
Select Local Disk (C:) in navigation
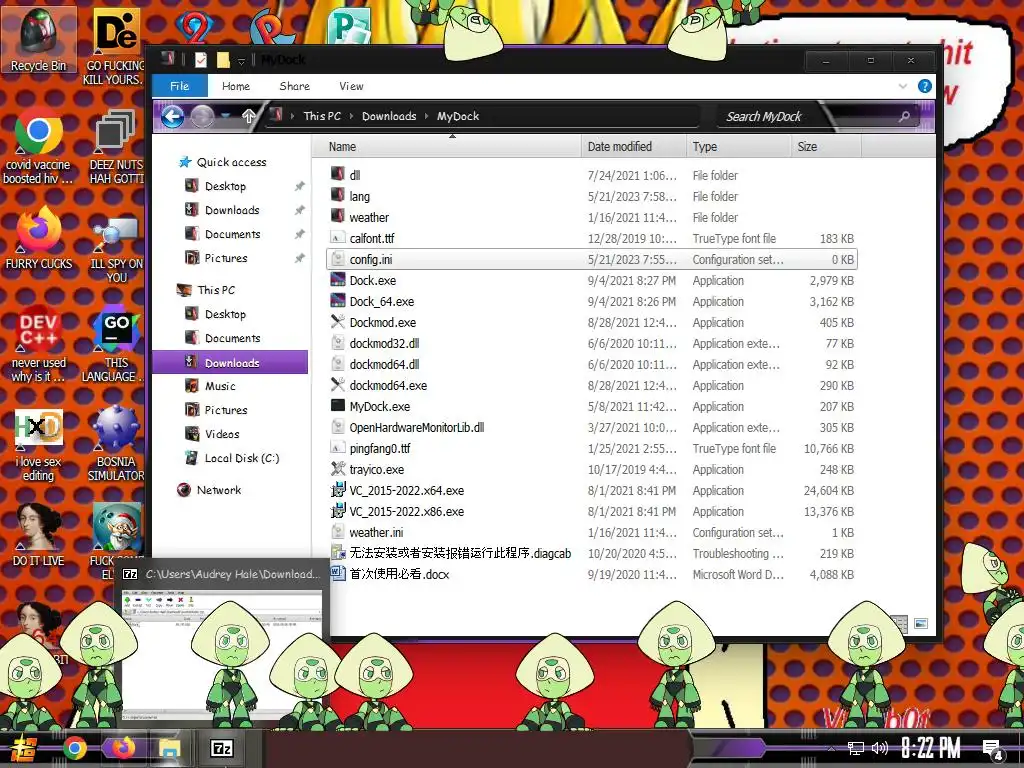(x=242, y=458)
